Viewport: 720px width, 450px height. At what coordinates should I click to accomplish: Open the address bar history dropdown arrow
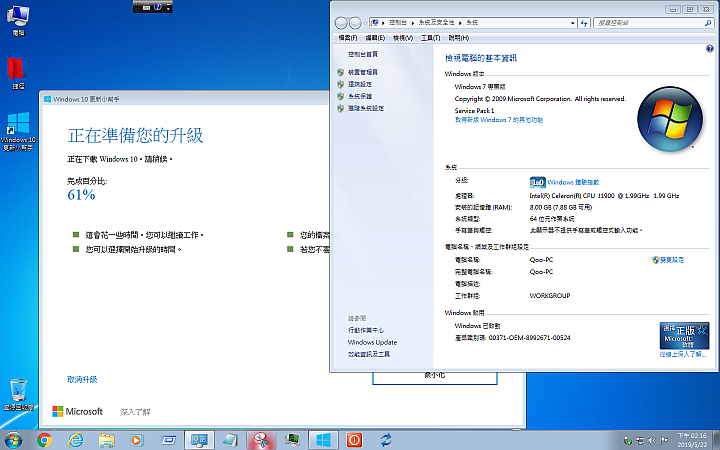click(x=573, y=23)
